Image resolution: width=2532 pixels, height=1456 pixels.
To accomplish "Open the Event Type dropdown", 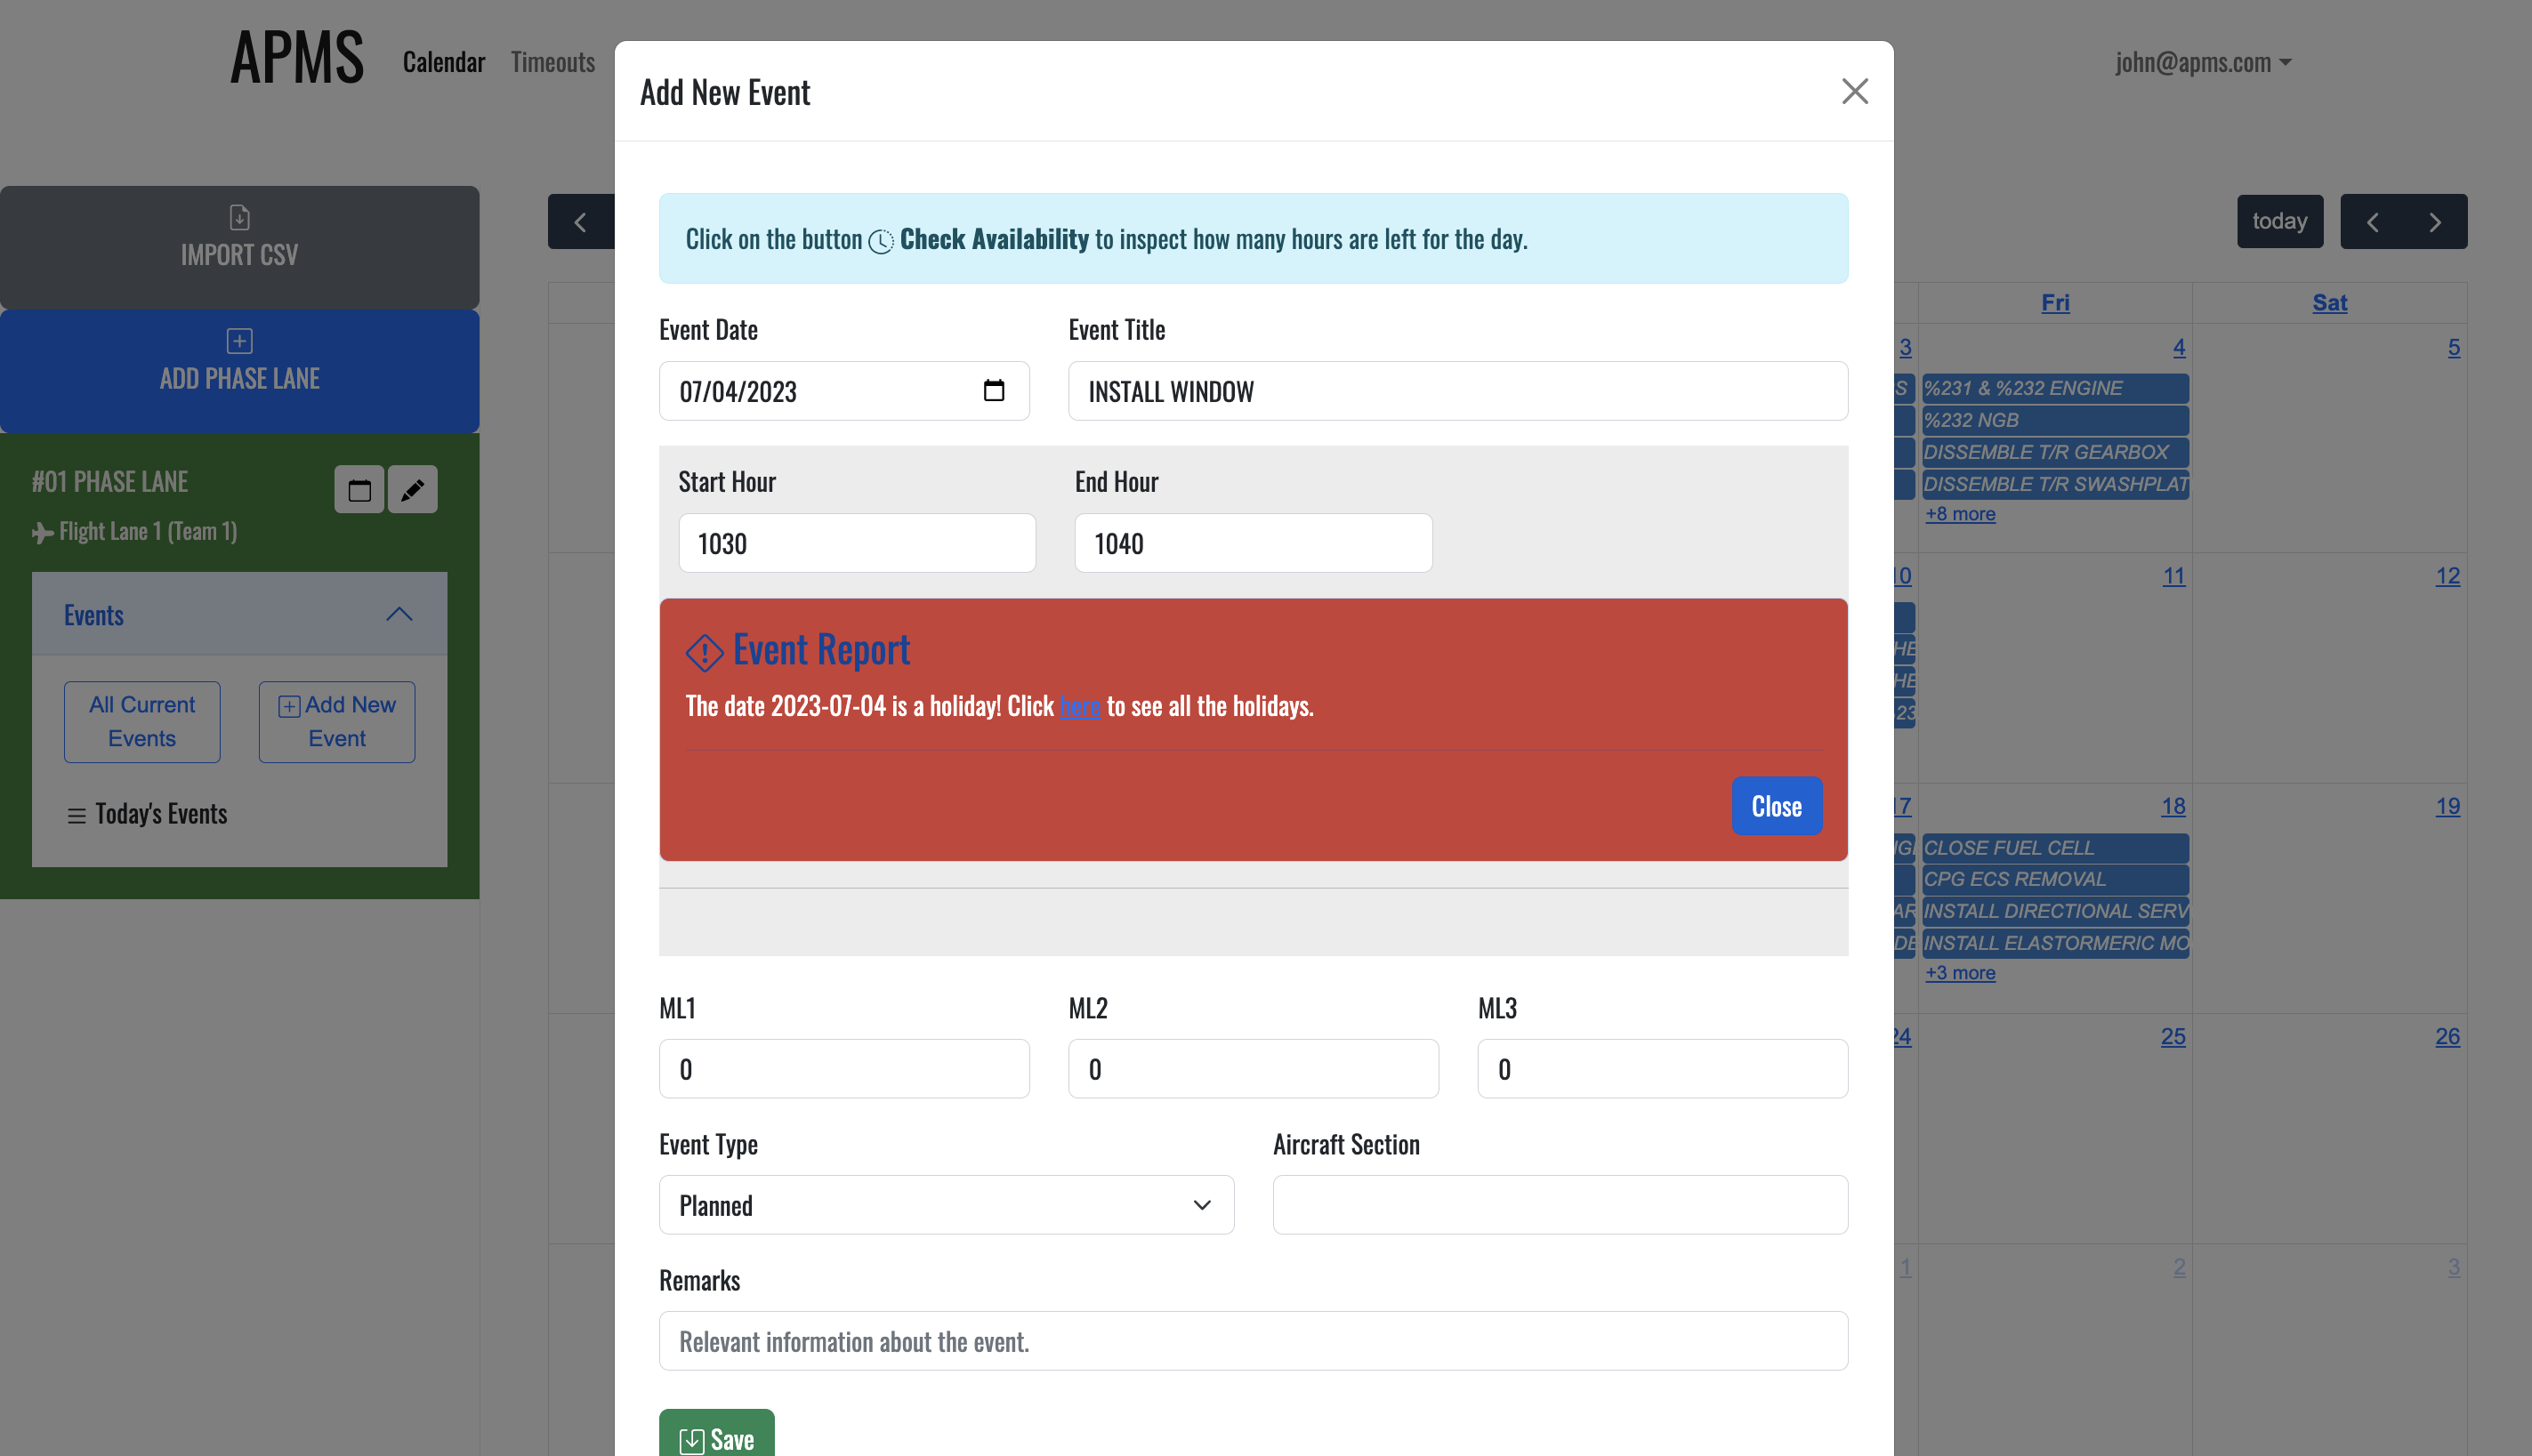I will 945,1205.
